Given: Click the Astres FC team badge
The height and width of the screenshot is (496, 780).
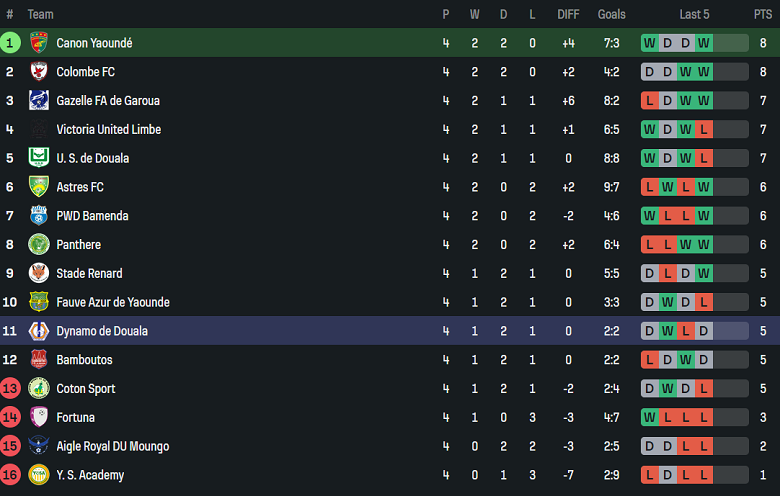Looking at the screenshot, I should click(x=39, y=187).
